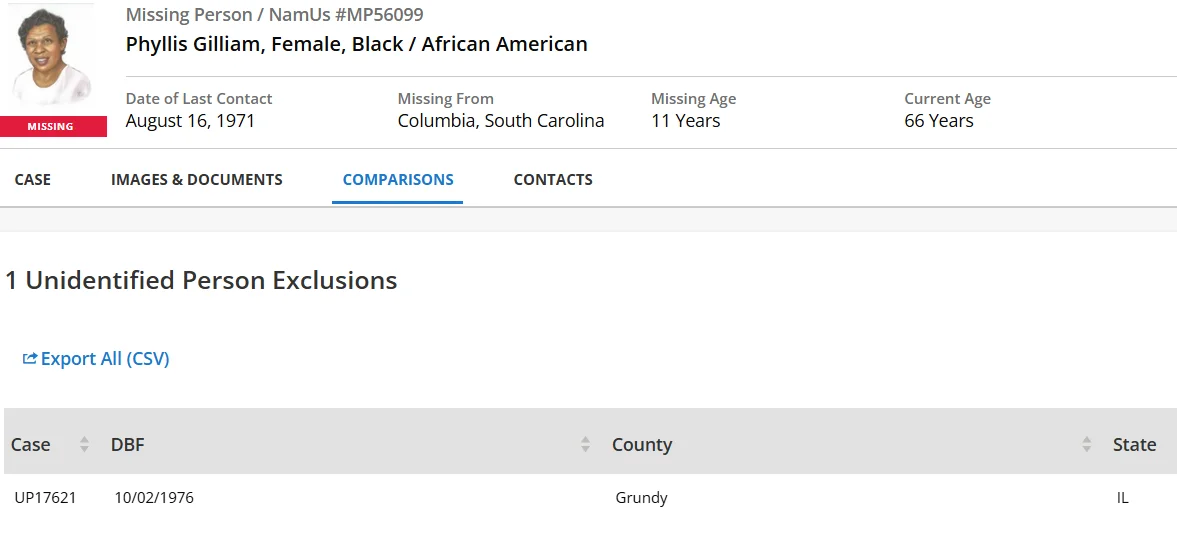Open Phyllis Gilliam's photo thumbnail
This screenshot has height=549, width=1177.
[x=52, y=58]
